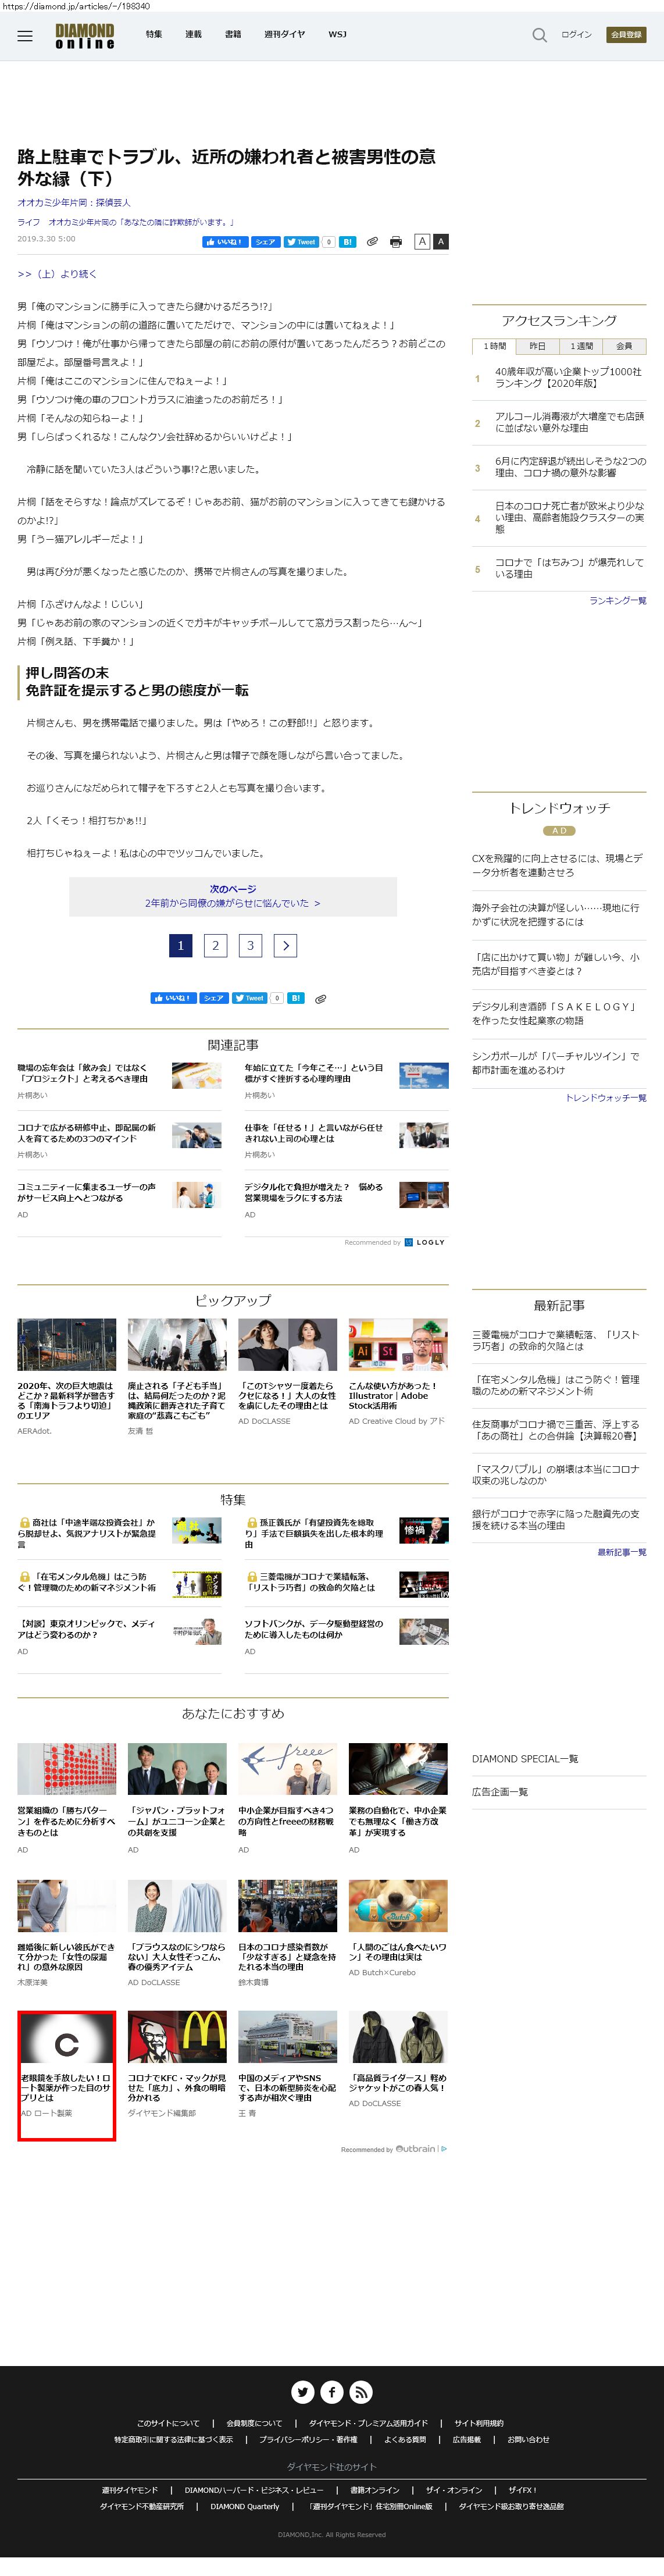Click the LOGLY recommendation logo
The width and height of the screenshot is (664, 2576).
tap(425, 1243)
